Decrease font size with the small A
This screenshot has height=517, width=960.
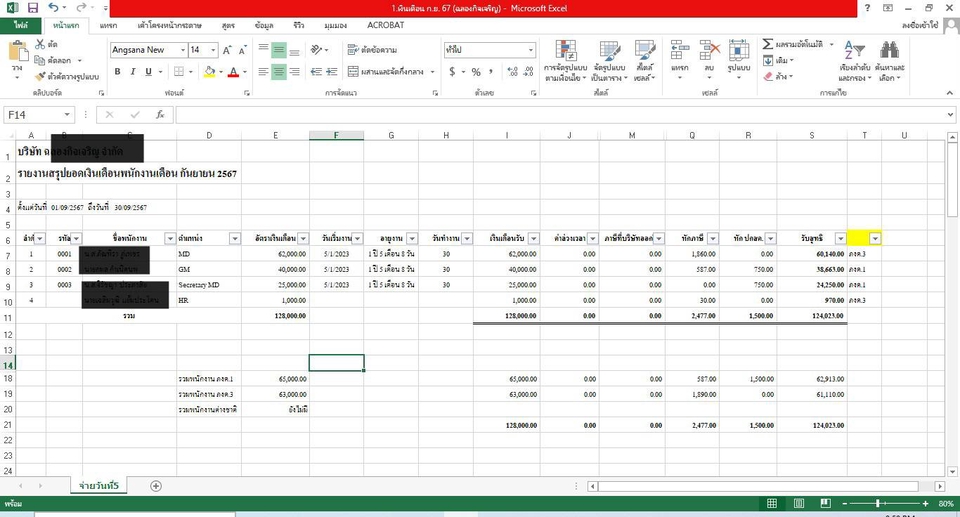coord(242,50)
